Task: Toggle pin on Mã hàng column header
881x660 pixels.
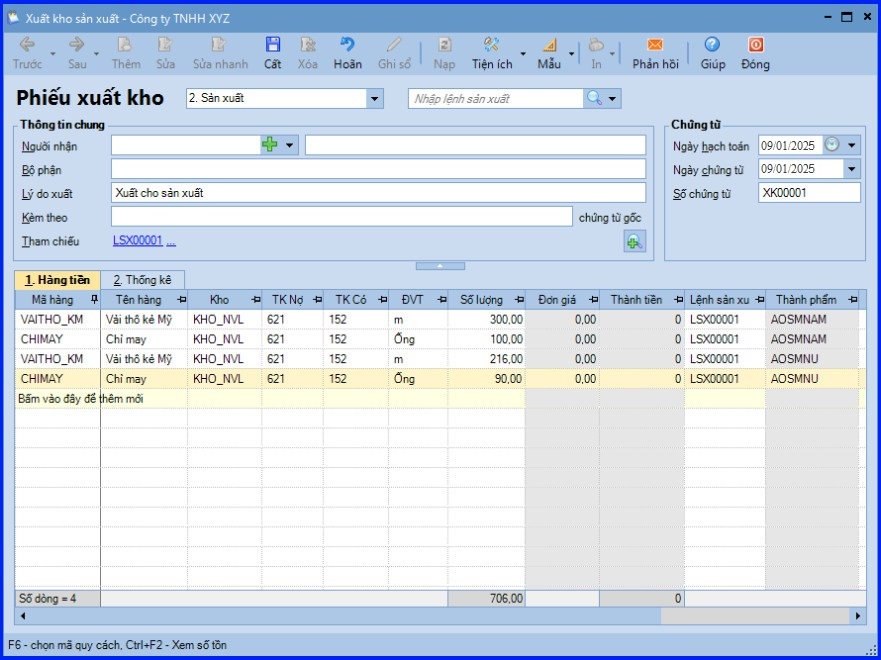Action: click(94, 299)
